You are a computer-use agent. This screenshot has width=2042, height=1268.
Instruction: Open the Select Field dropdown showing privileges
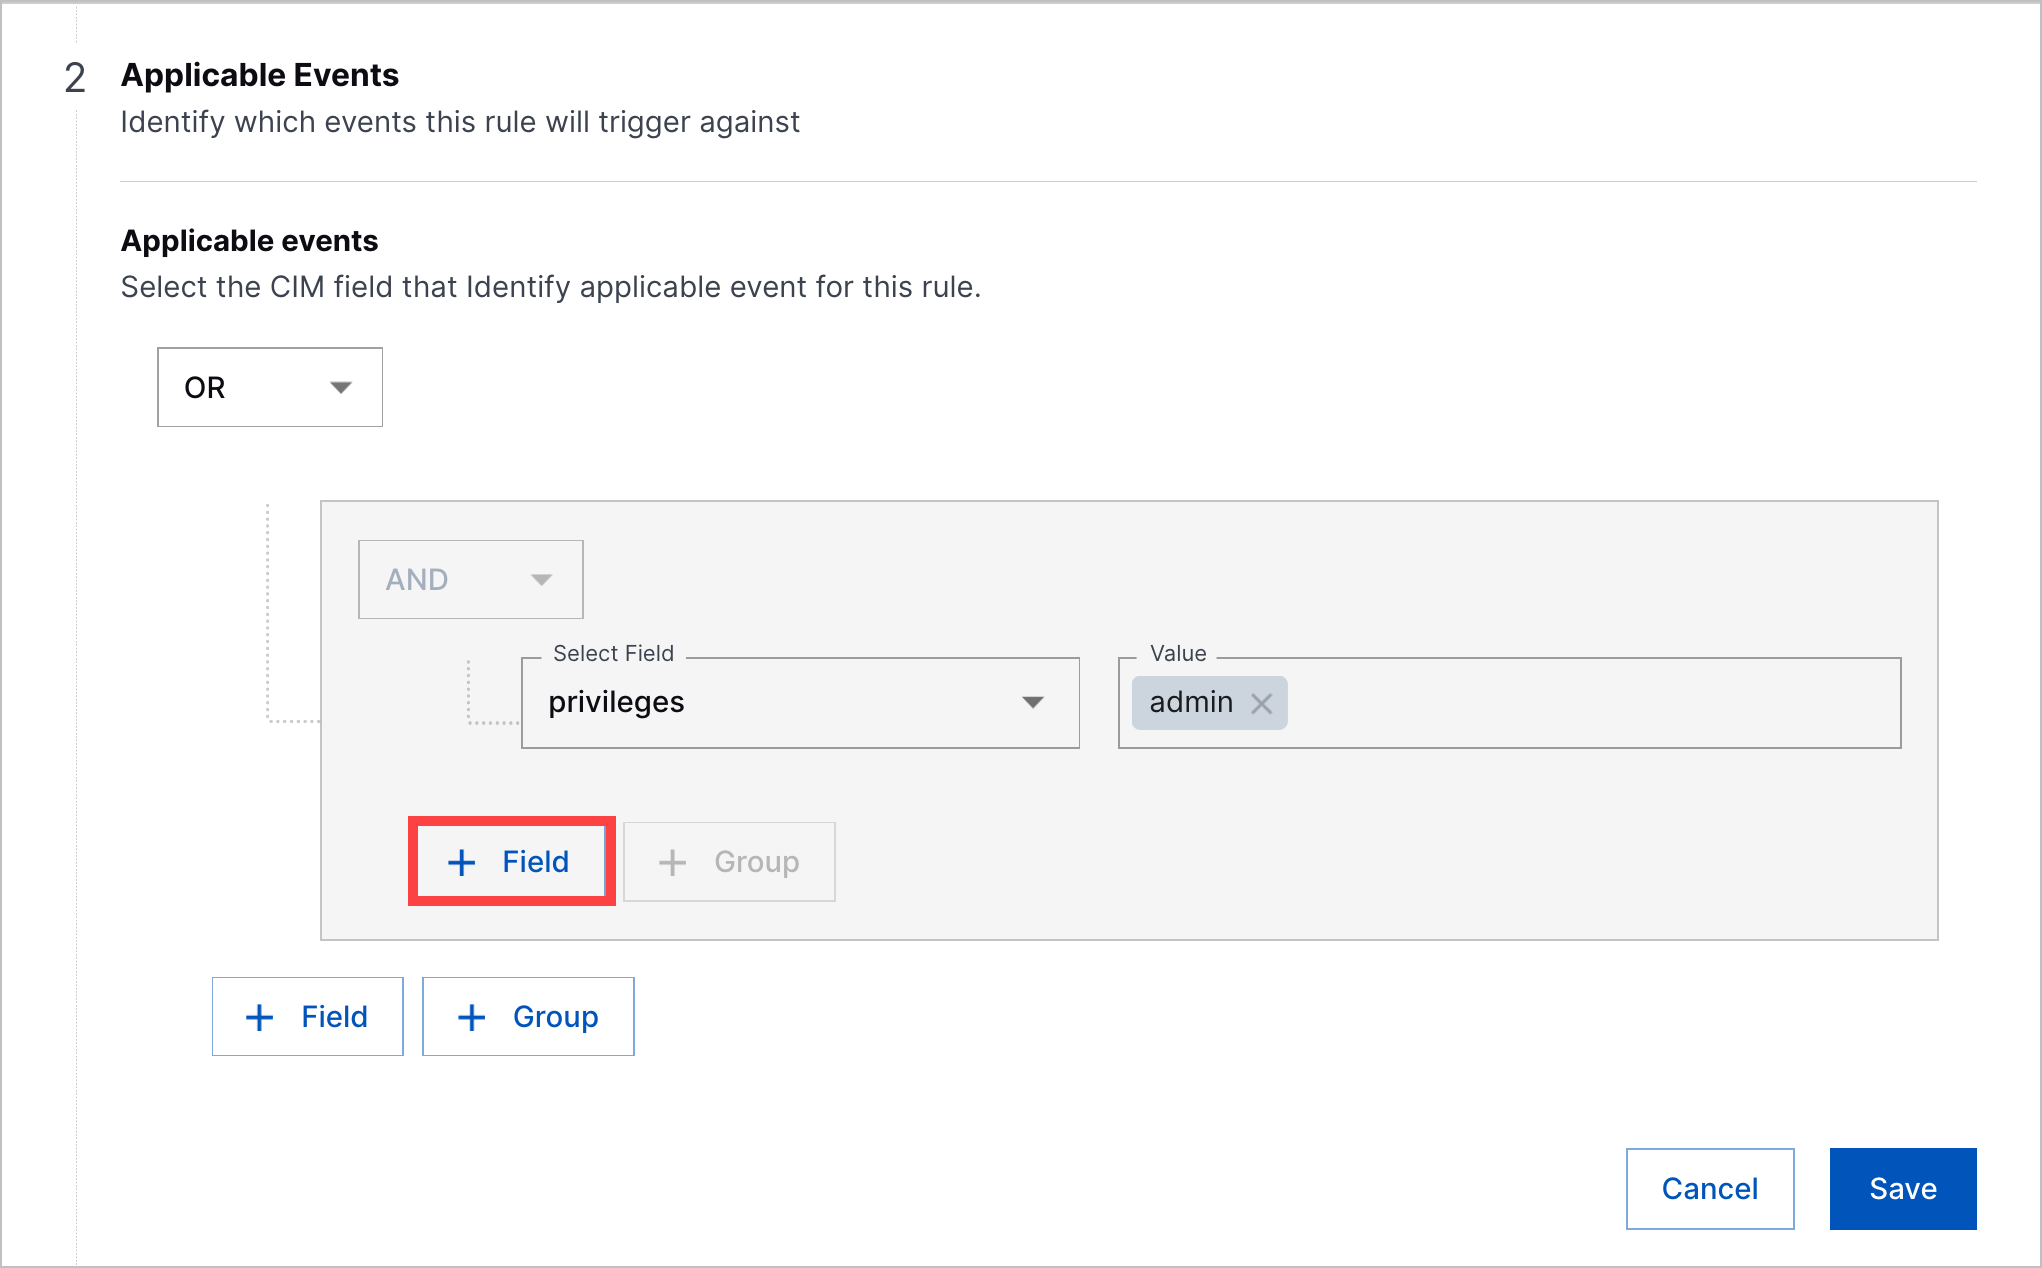coord(799,703)
